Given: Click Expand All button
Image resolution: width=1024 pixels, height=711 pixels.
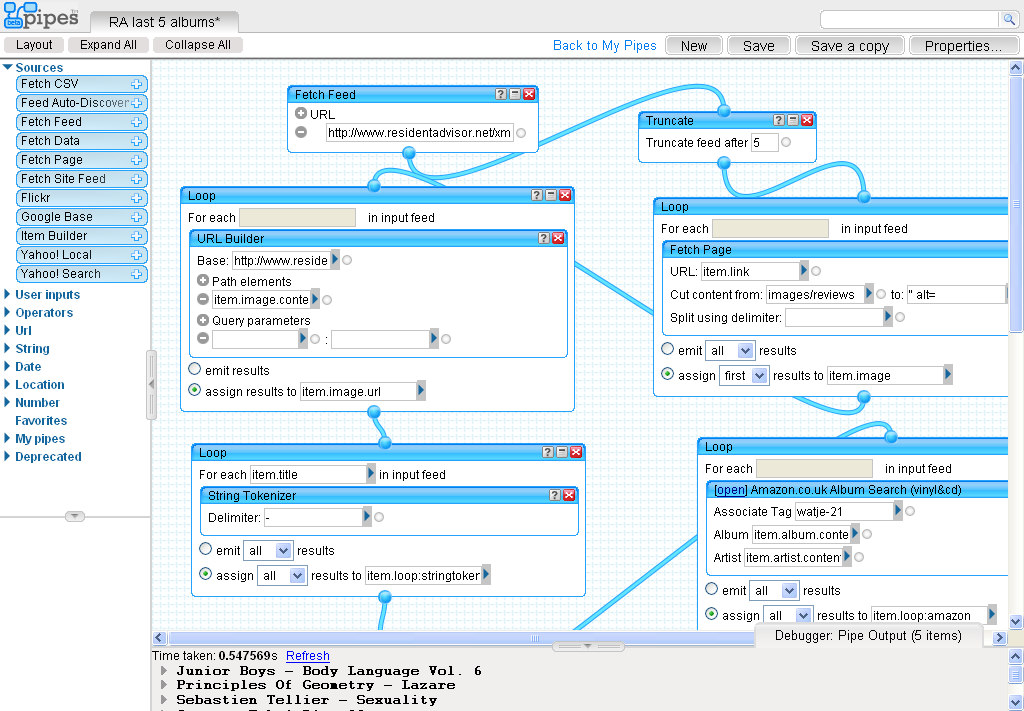Looking at the screenshot, I should [x=108, y=44].
